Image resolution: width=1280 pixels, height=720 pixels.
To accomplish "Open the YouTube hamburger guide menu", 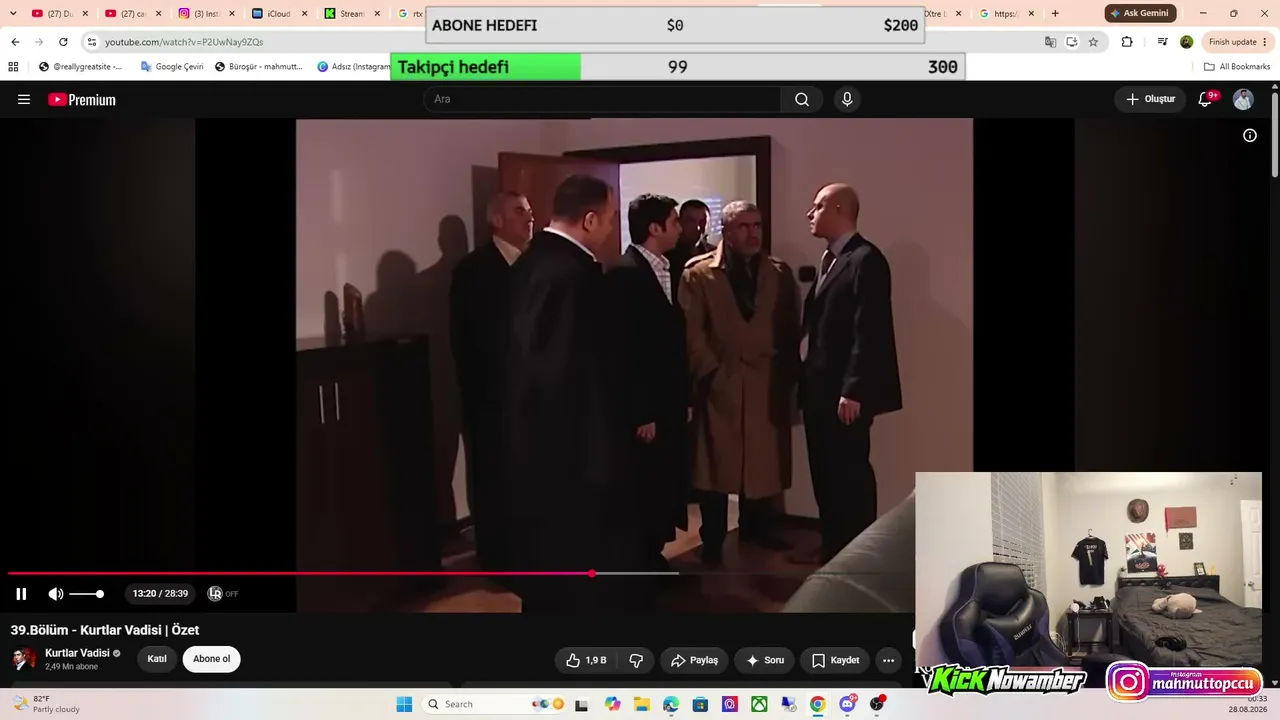I will 24,99.
